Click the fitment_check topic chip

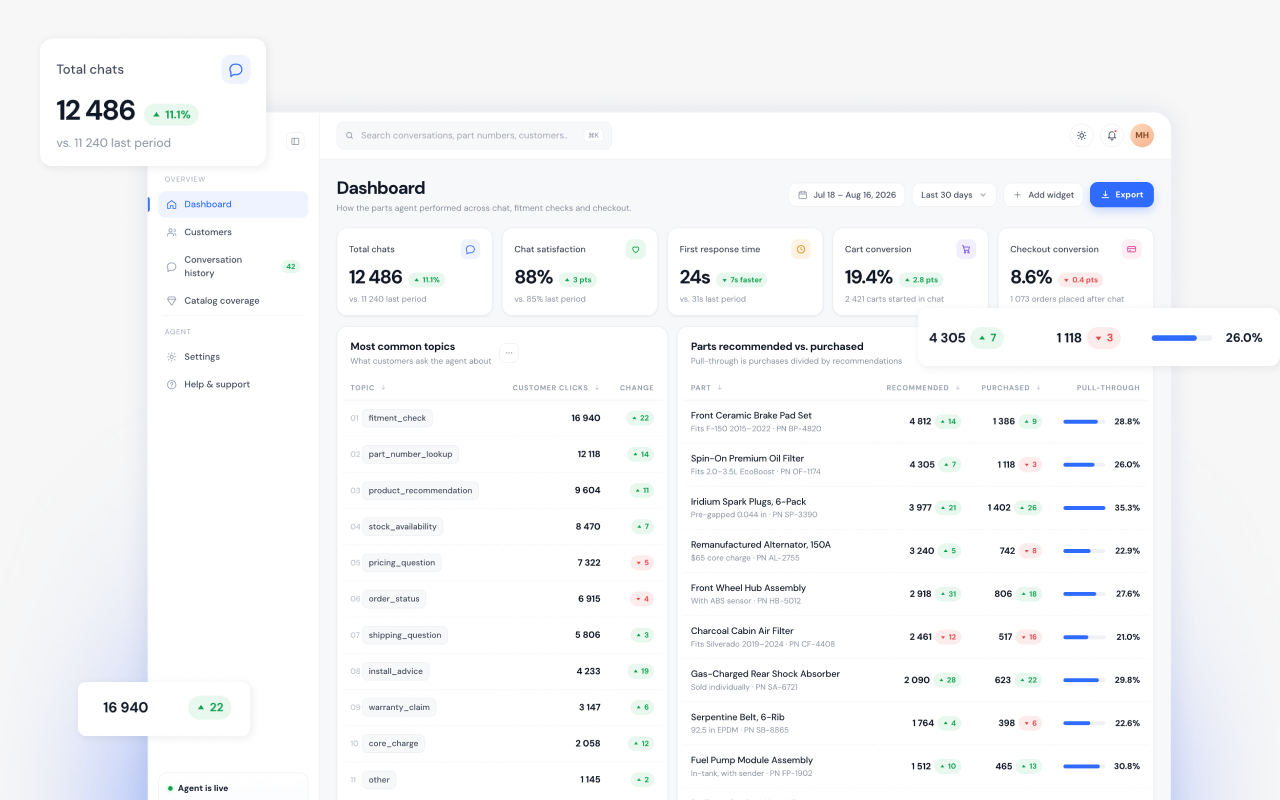[397, 418]
